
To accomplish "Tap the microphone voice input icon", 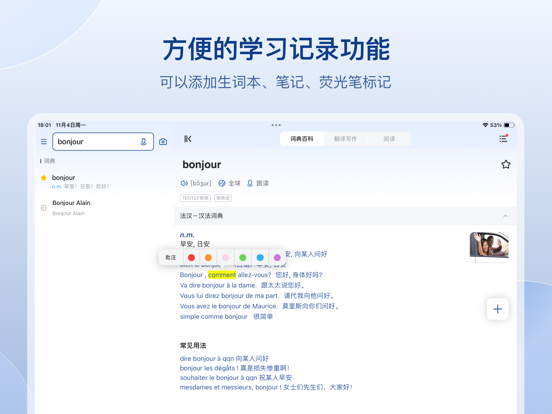I will tap(143, 142).
